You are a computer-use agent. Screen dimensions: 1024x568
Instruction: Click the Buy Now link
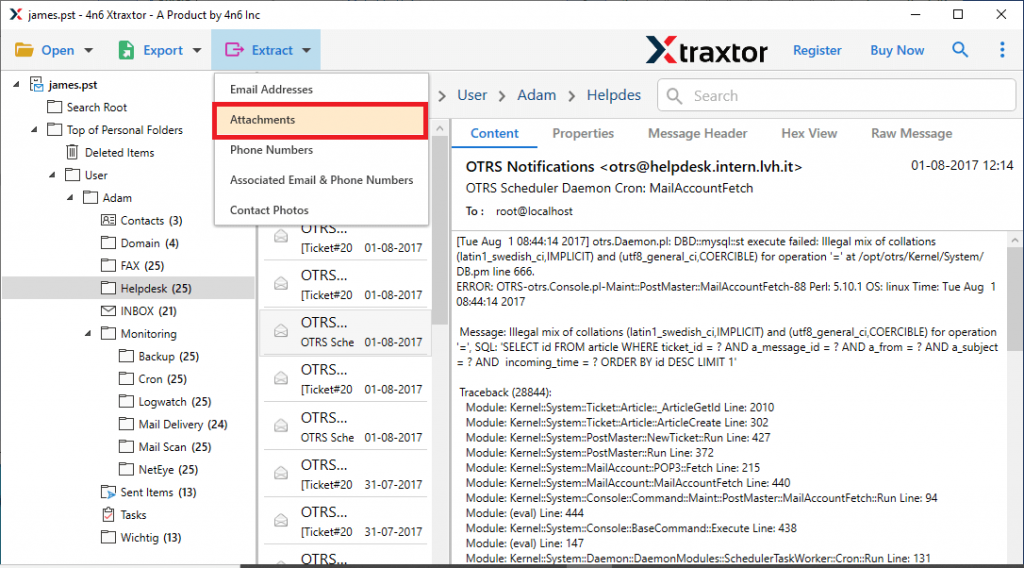(x=897, y=50)
